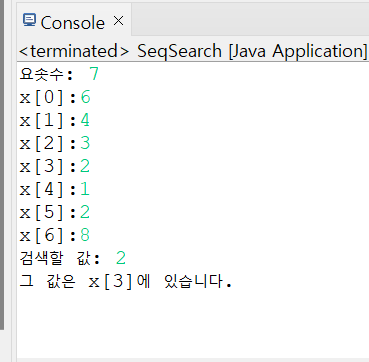Image resolution: width=369 pixels, height=362 pixels.
Task: Click the output line 'x[5]:2'
Action: coord(55,213)
